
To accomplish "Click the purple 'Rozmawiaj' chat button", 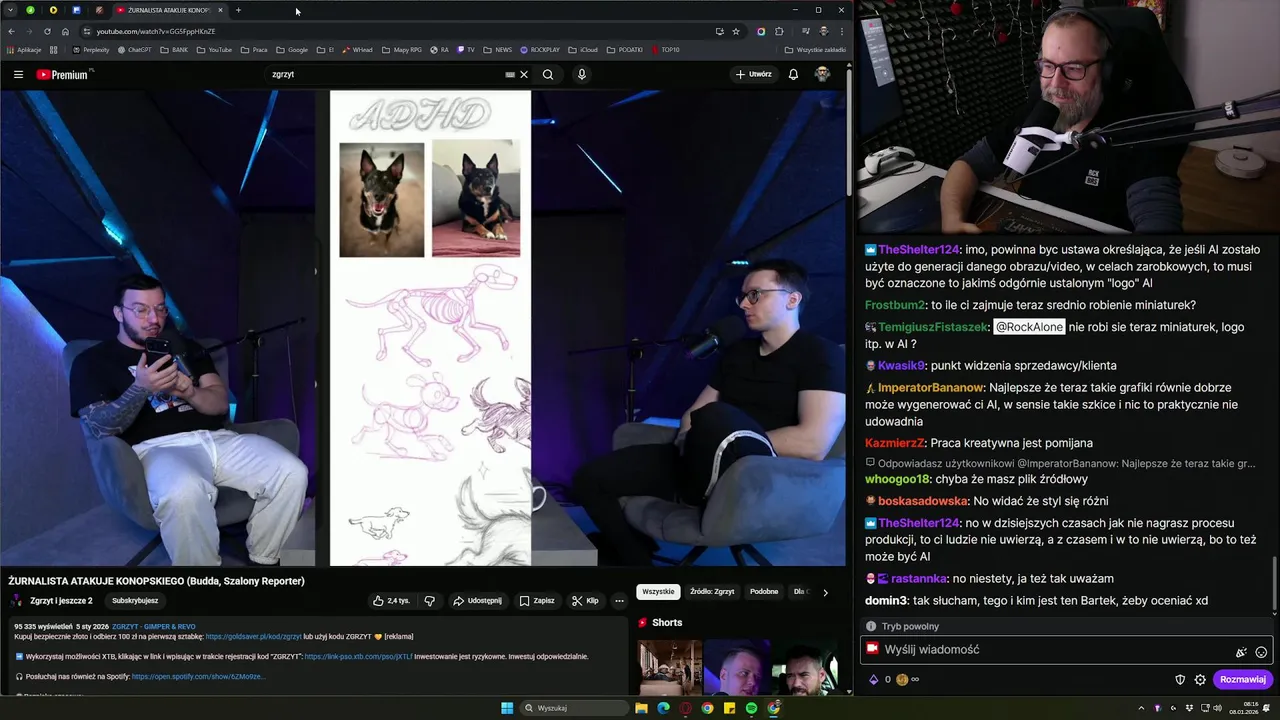I will point(1243,680).
